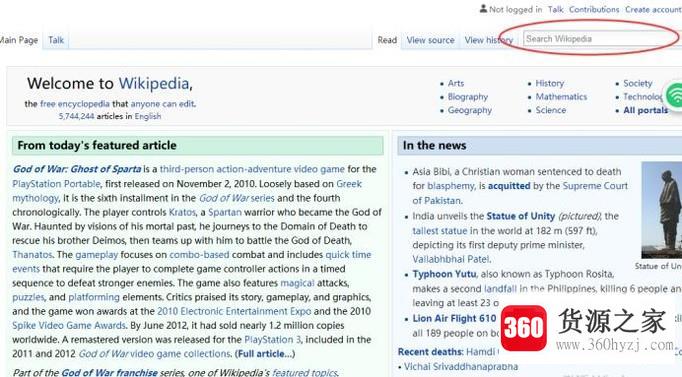Open the Spartan link
Viewport: 682px width, 377px height.
(224, 212)
